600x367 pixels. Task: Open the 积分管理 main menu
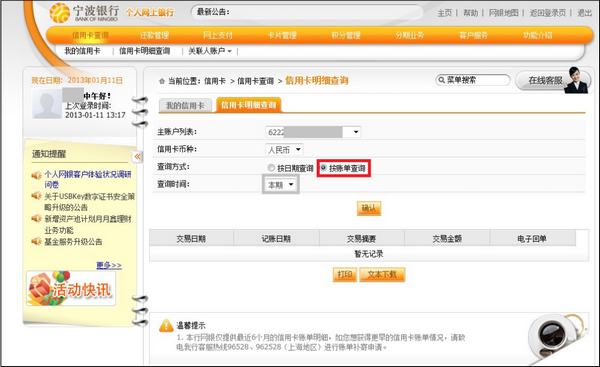[346, 35]
